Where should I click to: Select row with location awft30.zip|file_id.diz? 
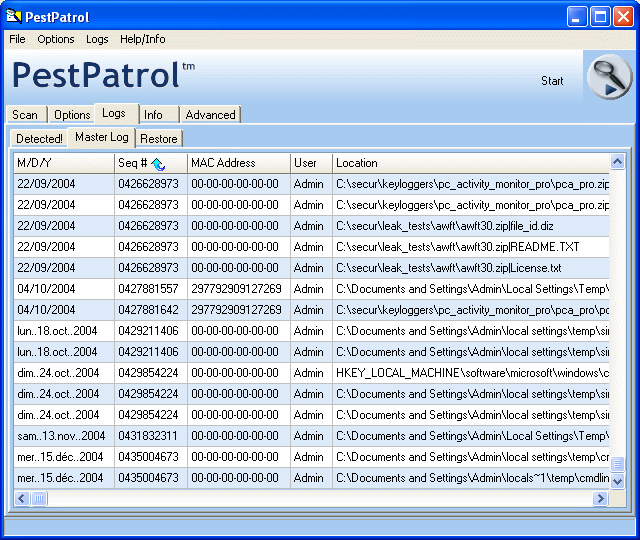point(311,226)
